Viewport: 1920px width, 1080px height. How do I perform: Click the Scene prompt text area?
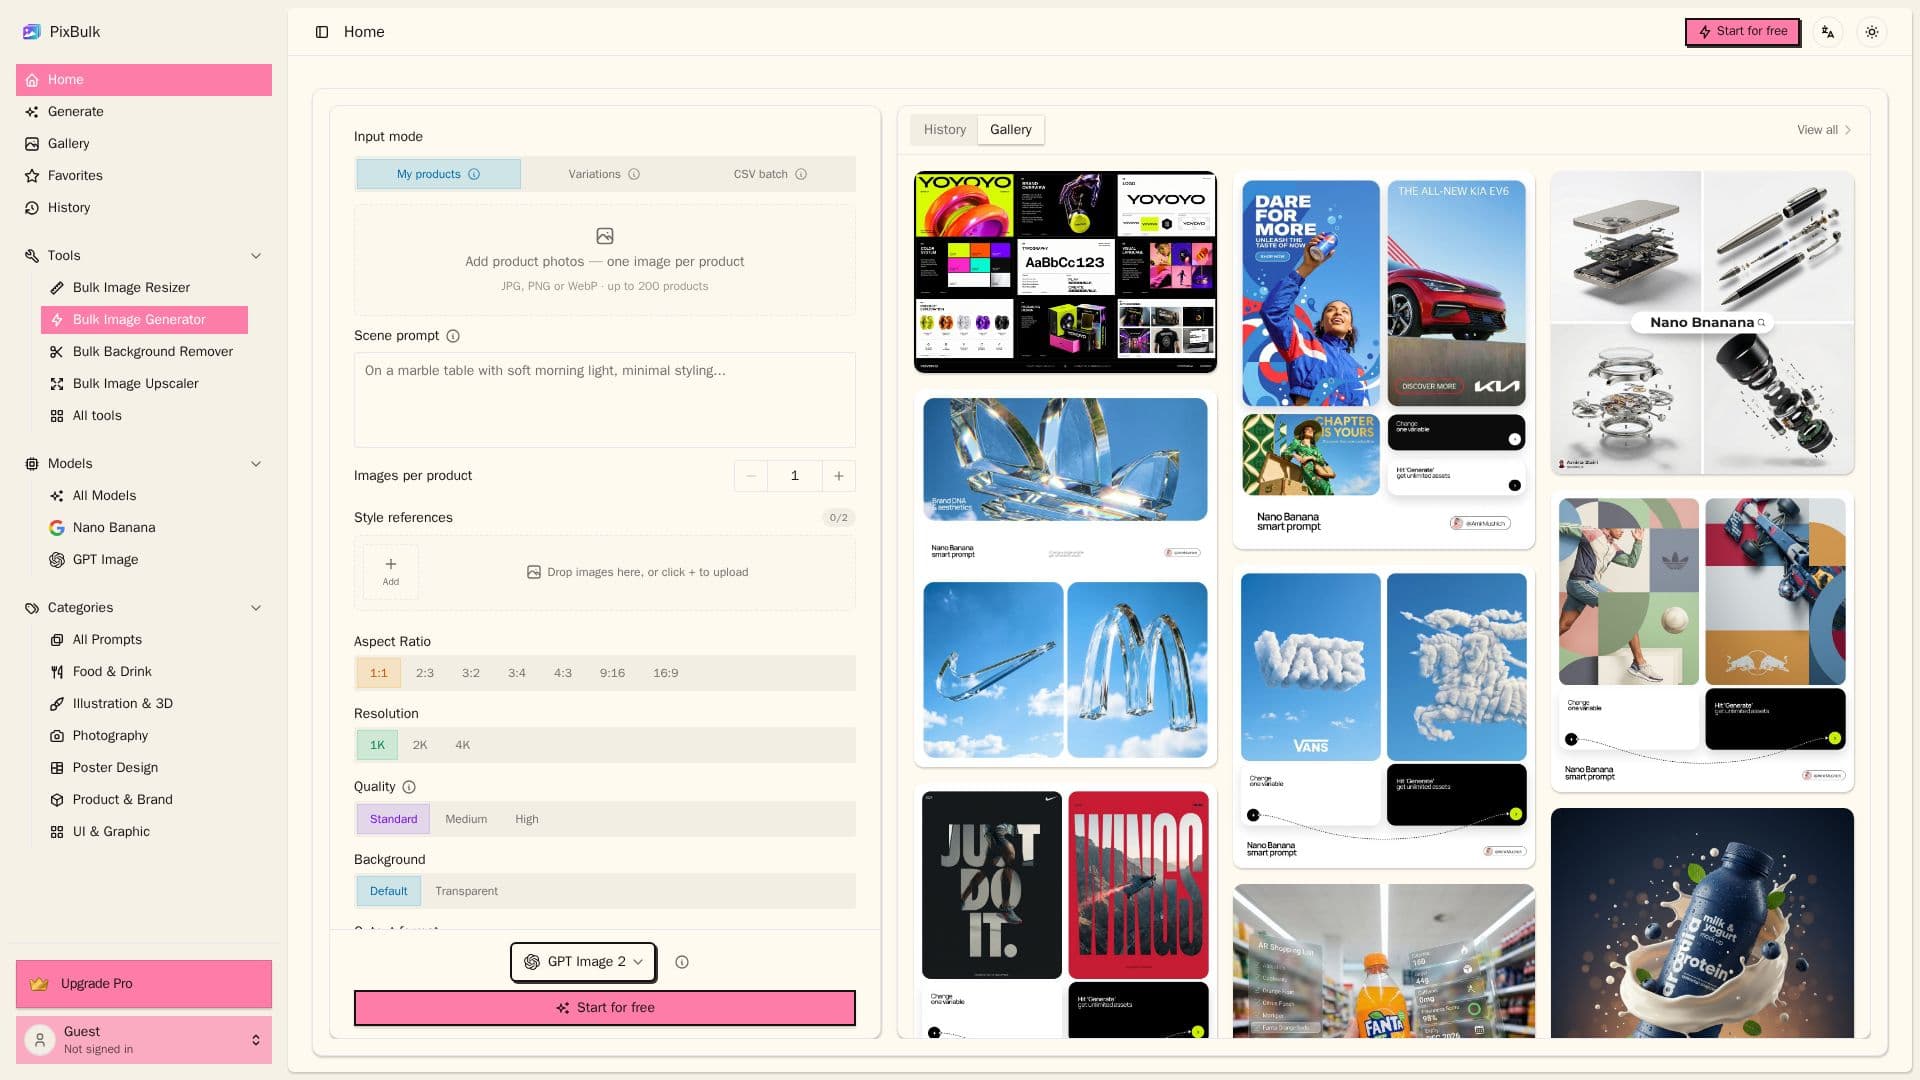click(x=605, y=400)
